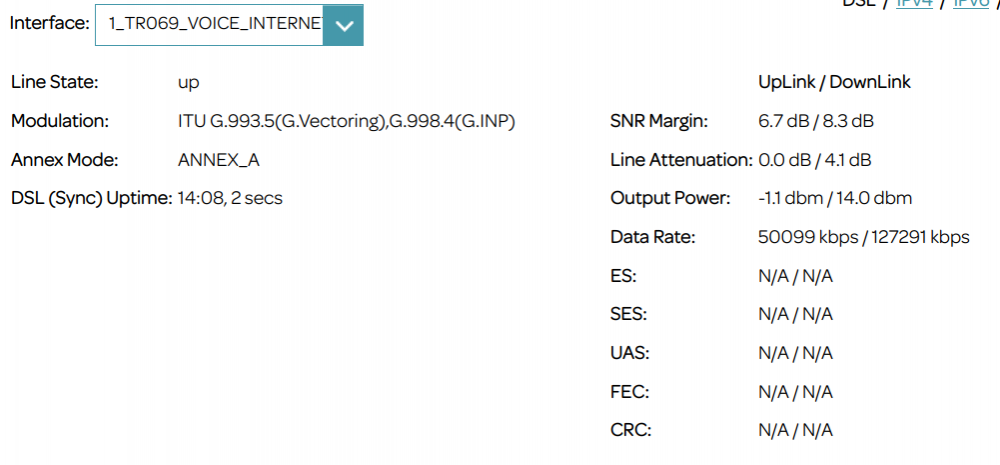
Task: Click the Line Attenuation value
Action: 814,159
